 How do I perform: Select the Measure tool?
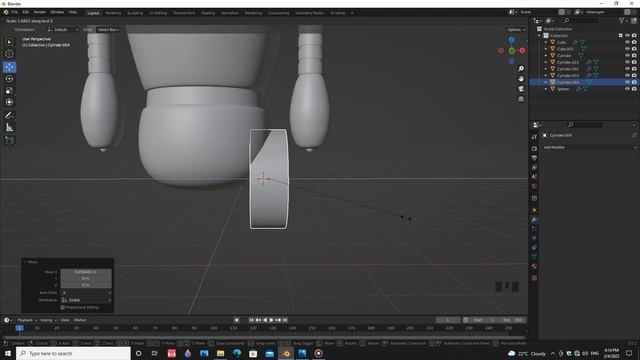9,127
